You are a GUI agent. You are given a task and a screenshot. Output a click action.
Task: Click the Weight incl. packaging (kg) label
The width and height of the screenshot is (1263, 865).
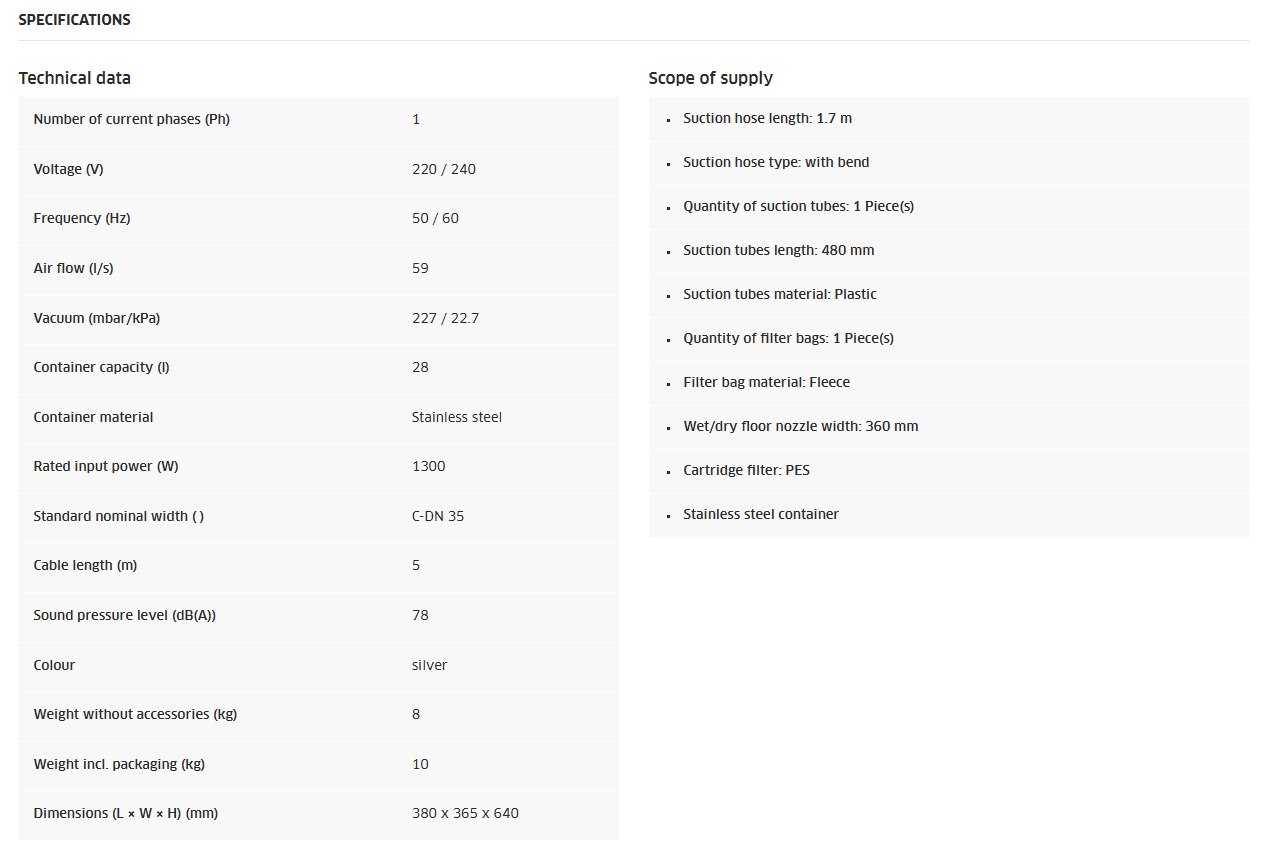click(x=119, y=764)
